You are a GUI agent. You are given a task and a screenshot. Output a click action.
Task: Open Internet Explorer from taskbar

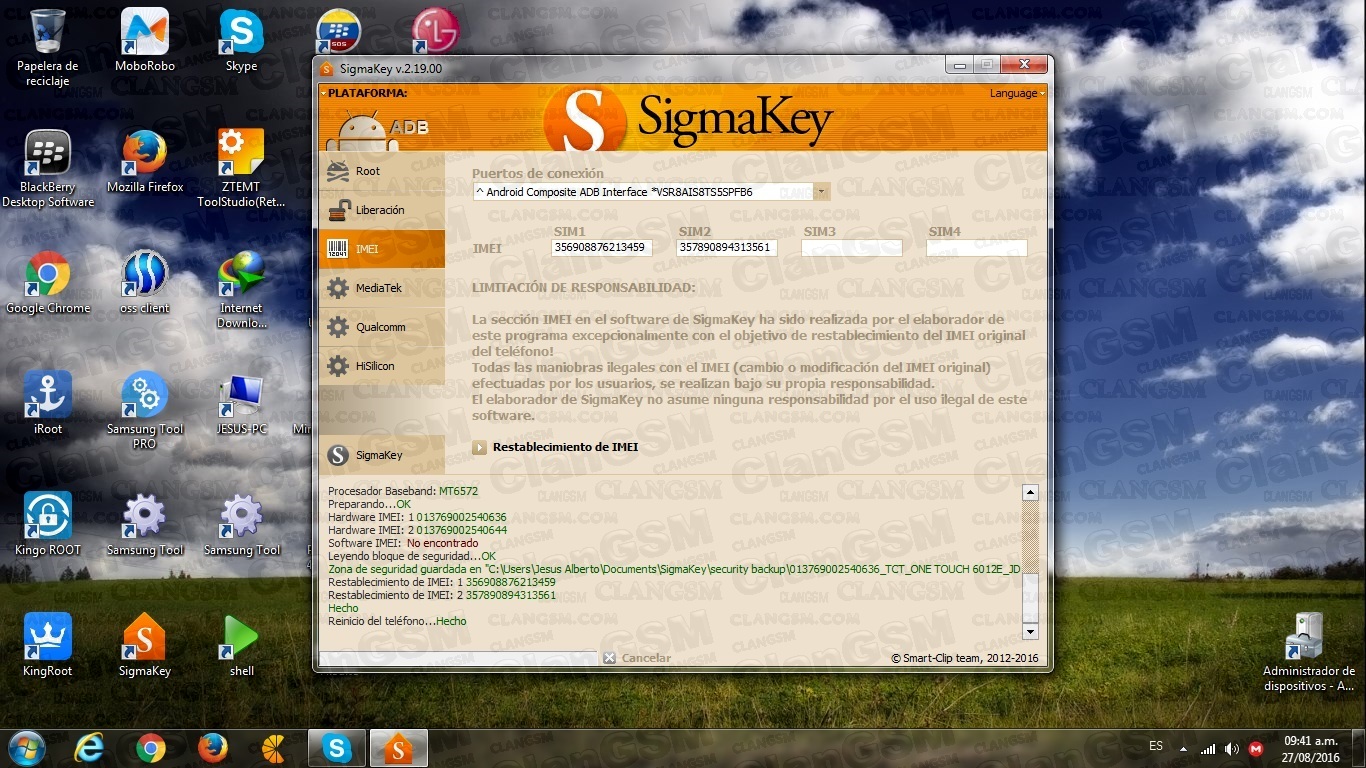[89, 748]
